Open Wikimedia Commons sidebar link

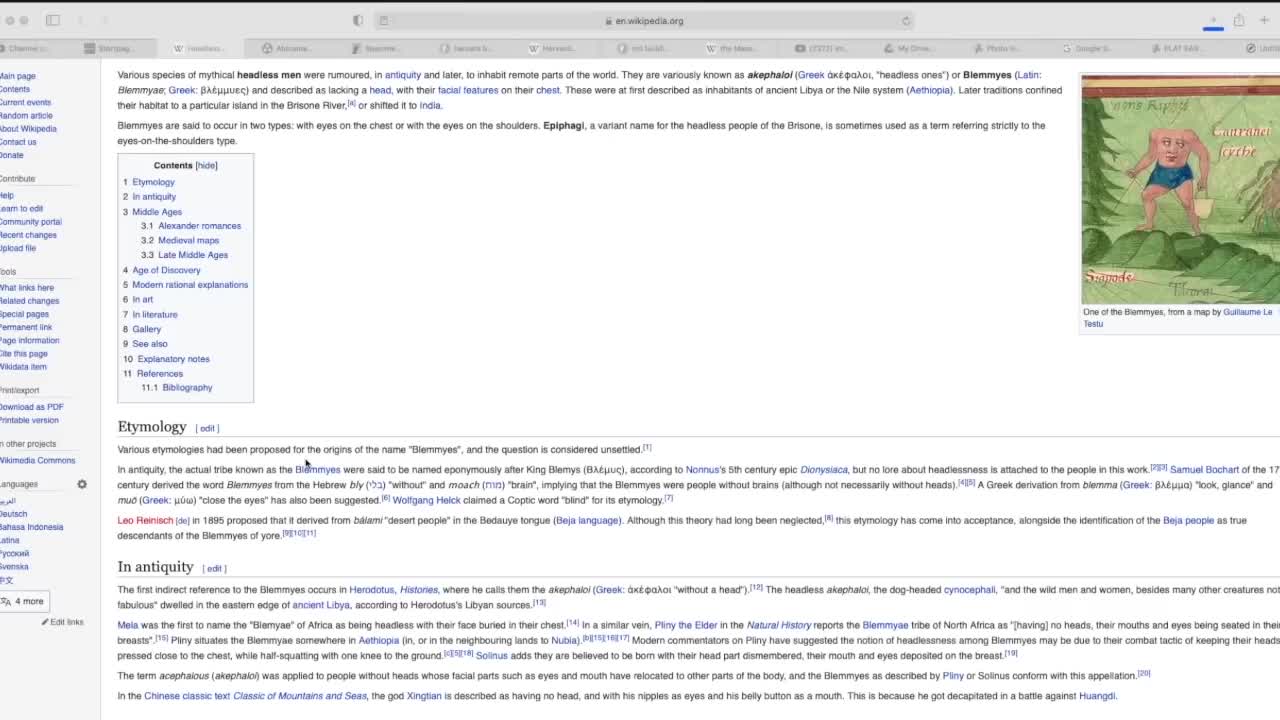37,461
